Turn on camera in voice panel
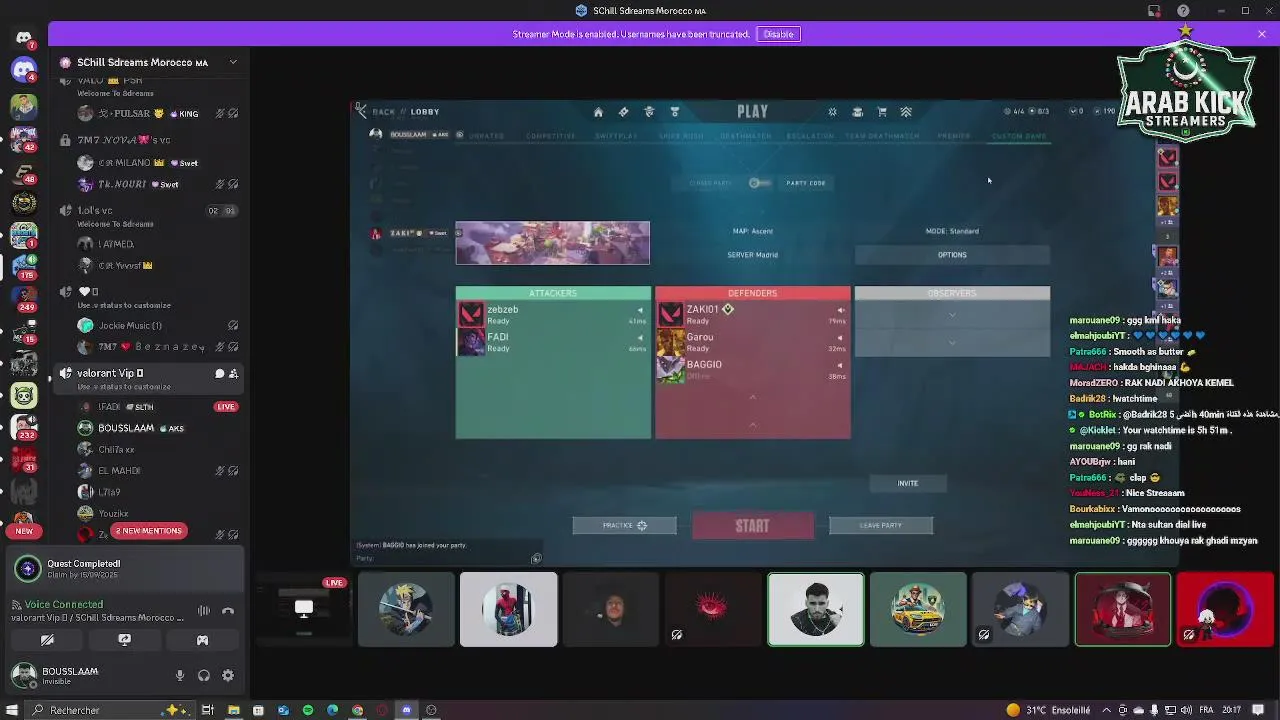Screen dimensions: 1280x720 point(47,640)
